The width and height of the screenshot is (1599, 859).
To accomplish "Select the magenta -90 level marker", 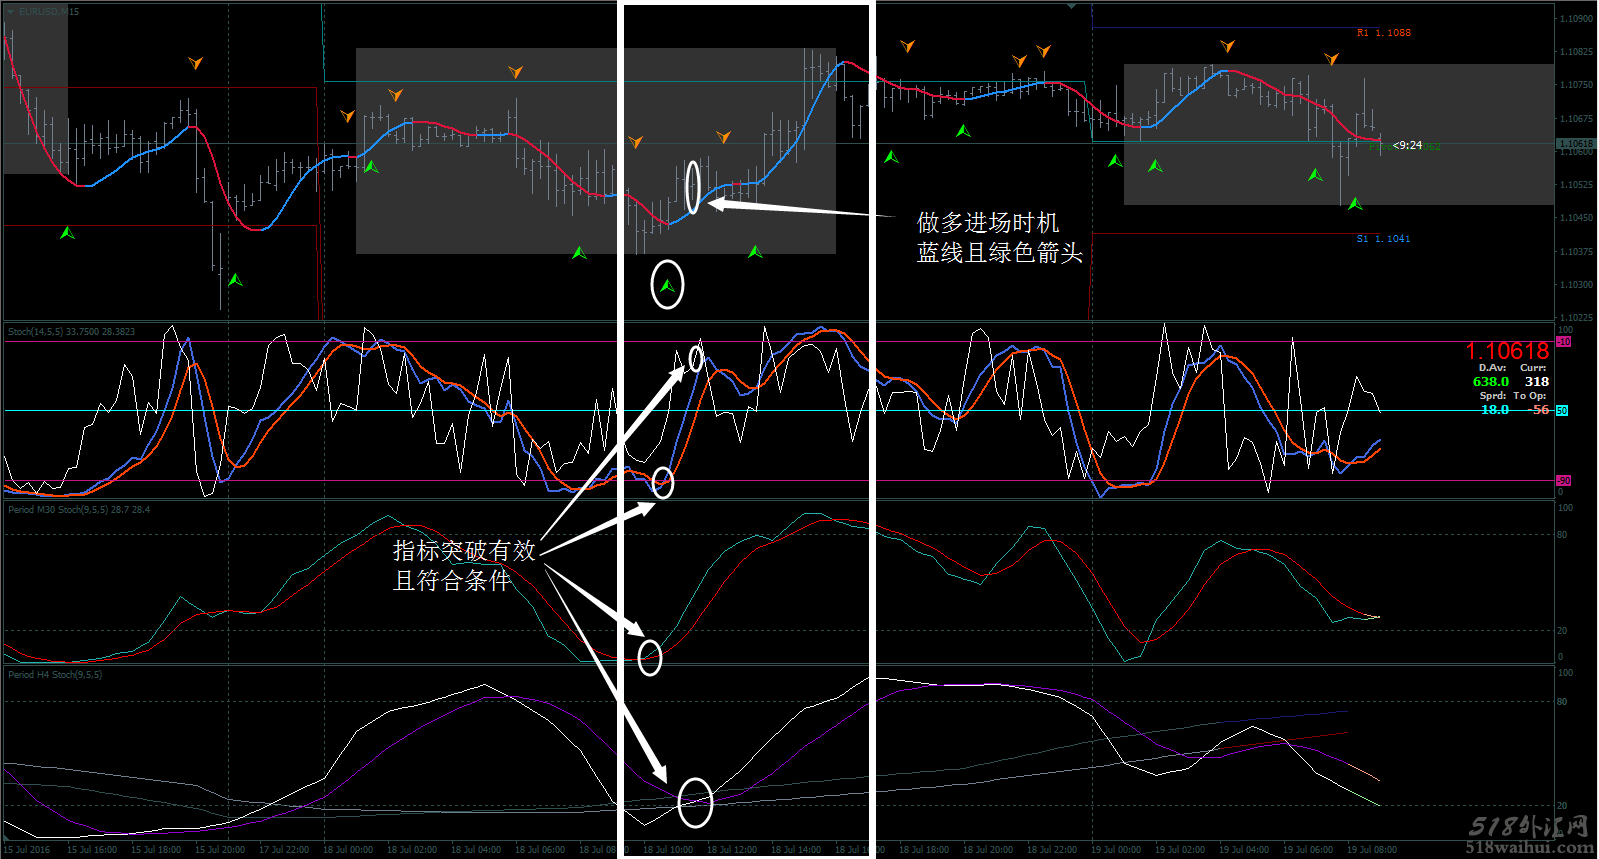I will 1563,481.
